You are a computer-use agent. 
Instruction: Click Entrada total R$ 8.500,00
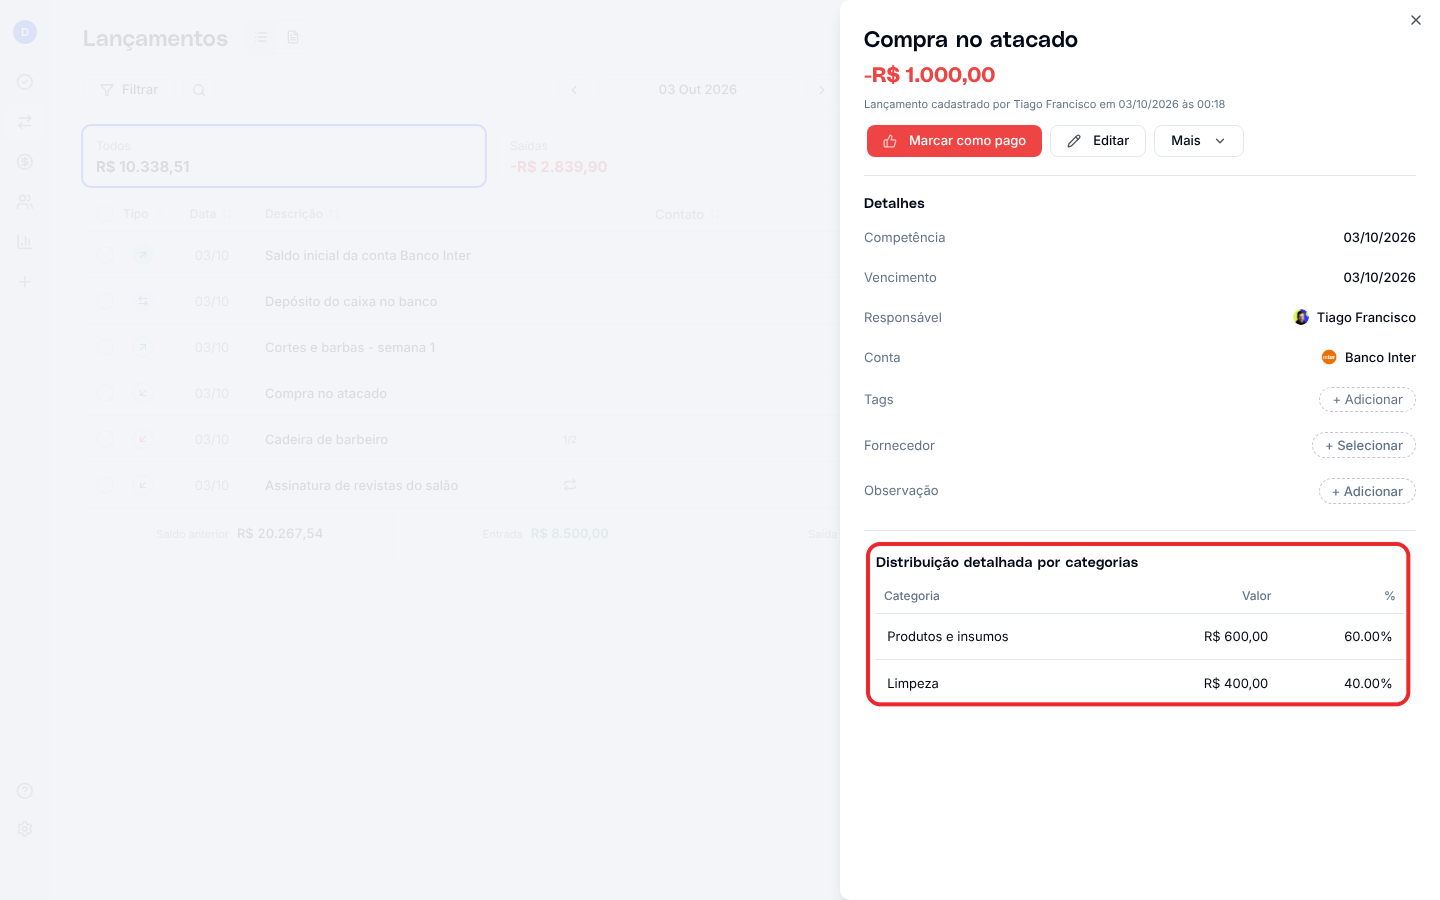[x=569, y=534]
